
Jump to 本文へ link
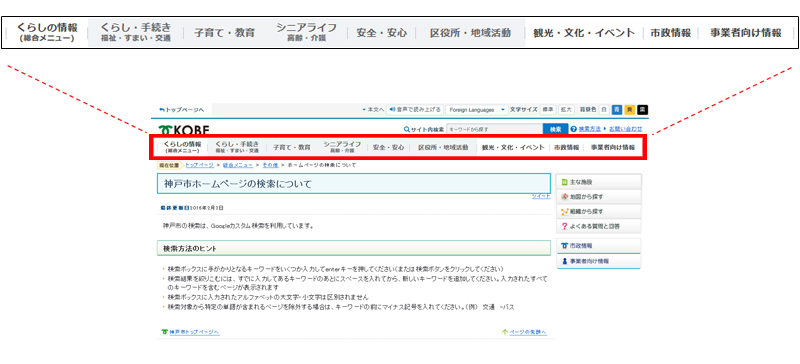point(373,109)
